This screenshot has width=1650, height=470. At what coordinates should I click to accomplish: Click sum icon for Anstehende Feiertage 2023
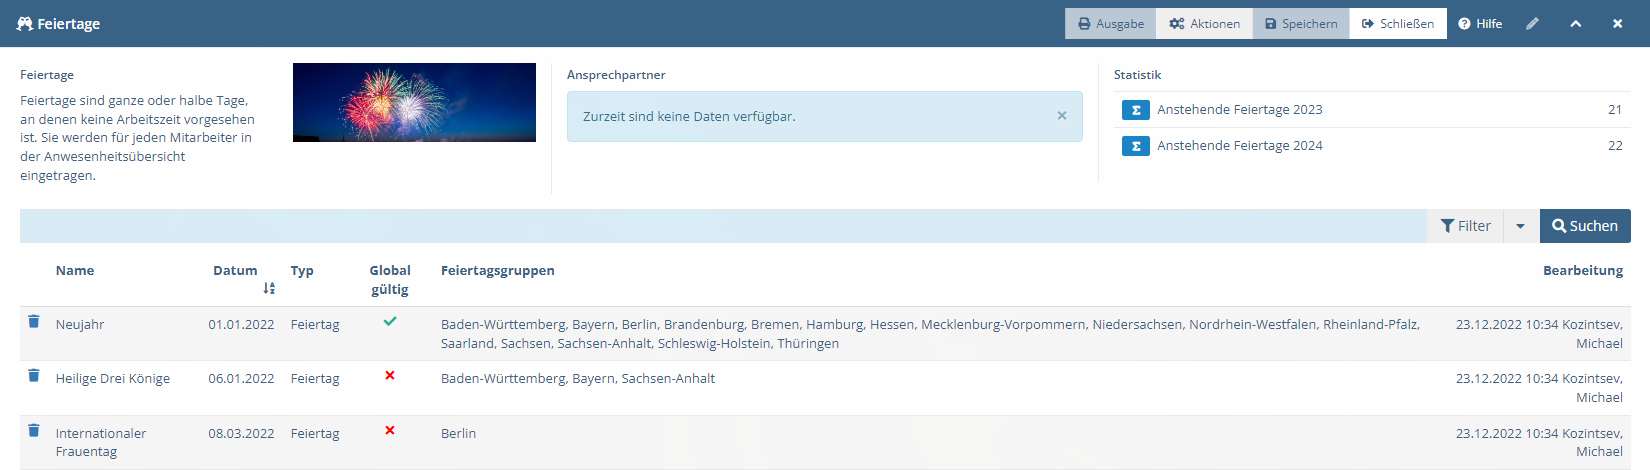coord(1136,110)
